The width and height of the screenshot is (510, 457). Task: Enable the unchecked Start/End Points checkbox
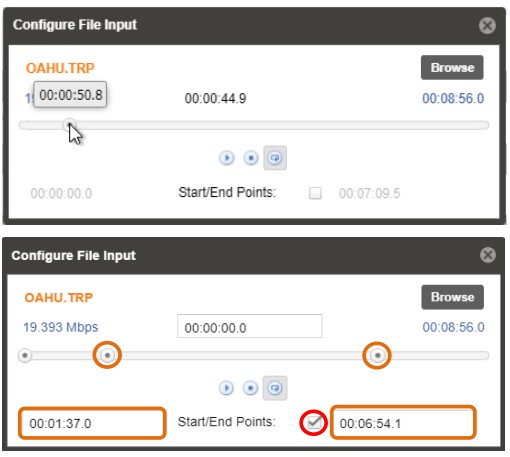tap(315, 193)
